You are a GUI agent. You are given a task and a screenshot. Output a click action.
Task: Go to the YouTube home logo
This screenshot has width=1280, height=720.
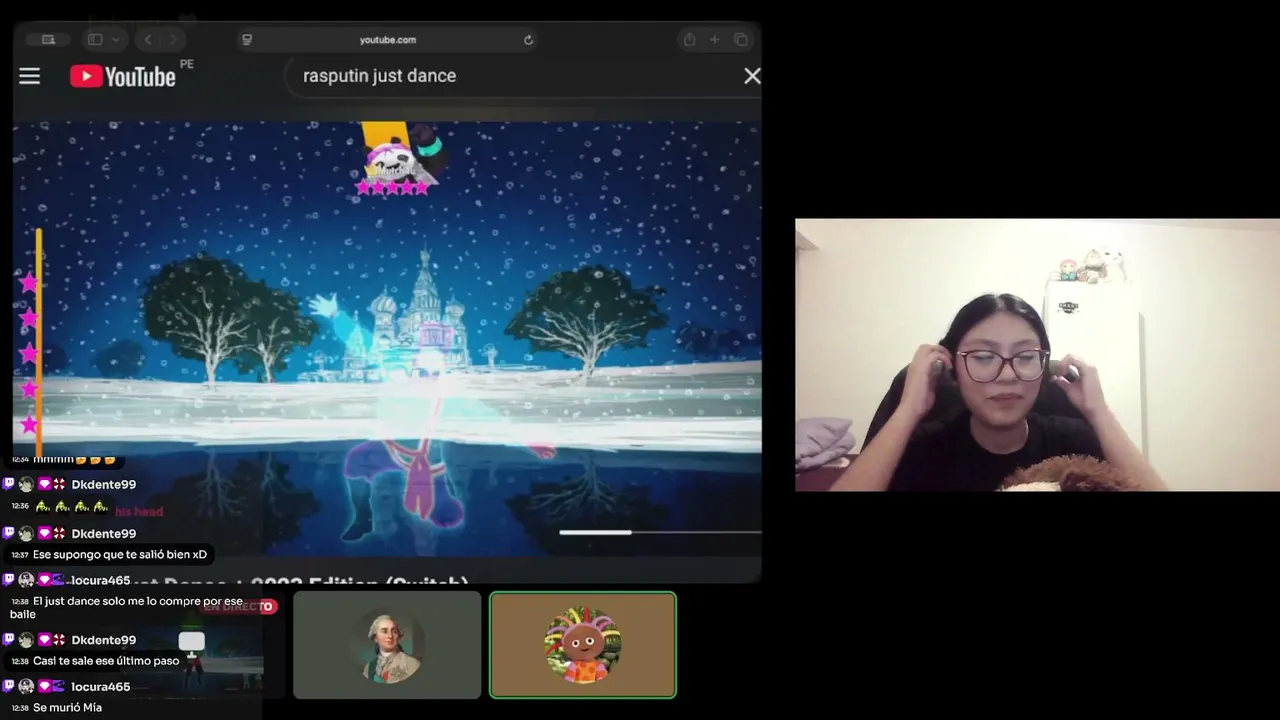coord(123,76)
